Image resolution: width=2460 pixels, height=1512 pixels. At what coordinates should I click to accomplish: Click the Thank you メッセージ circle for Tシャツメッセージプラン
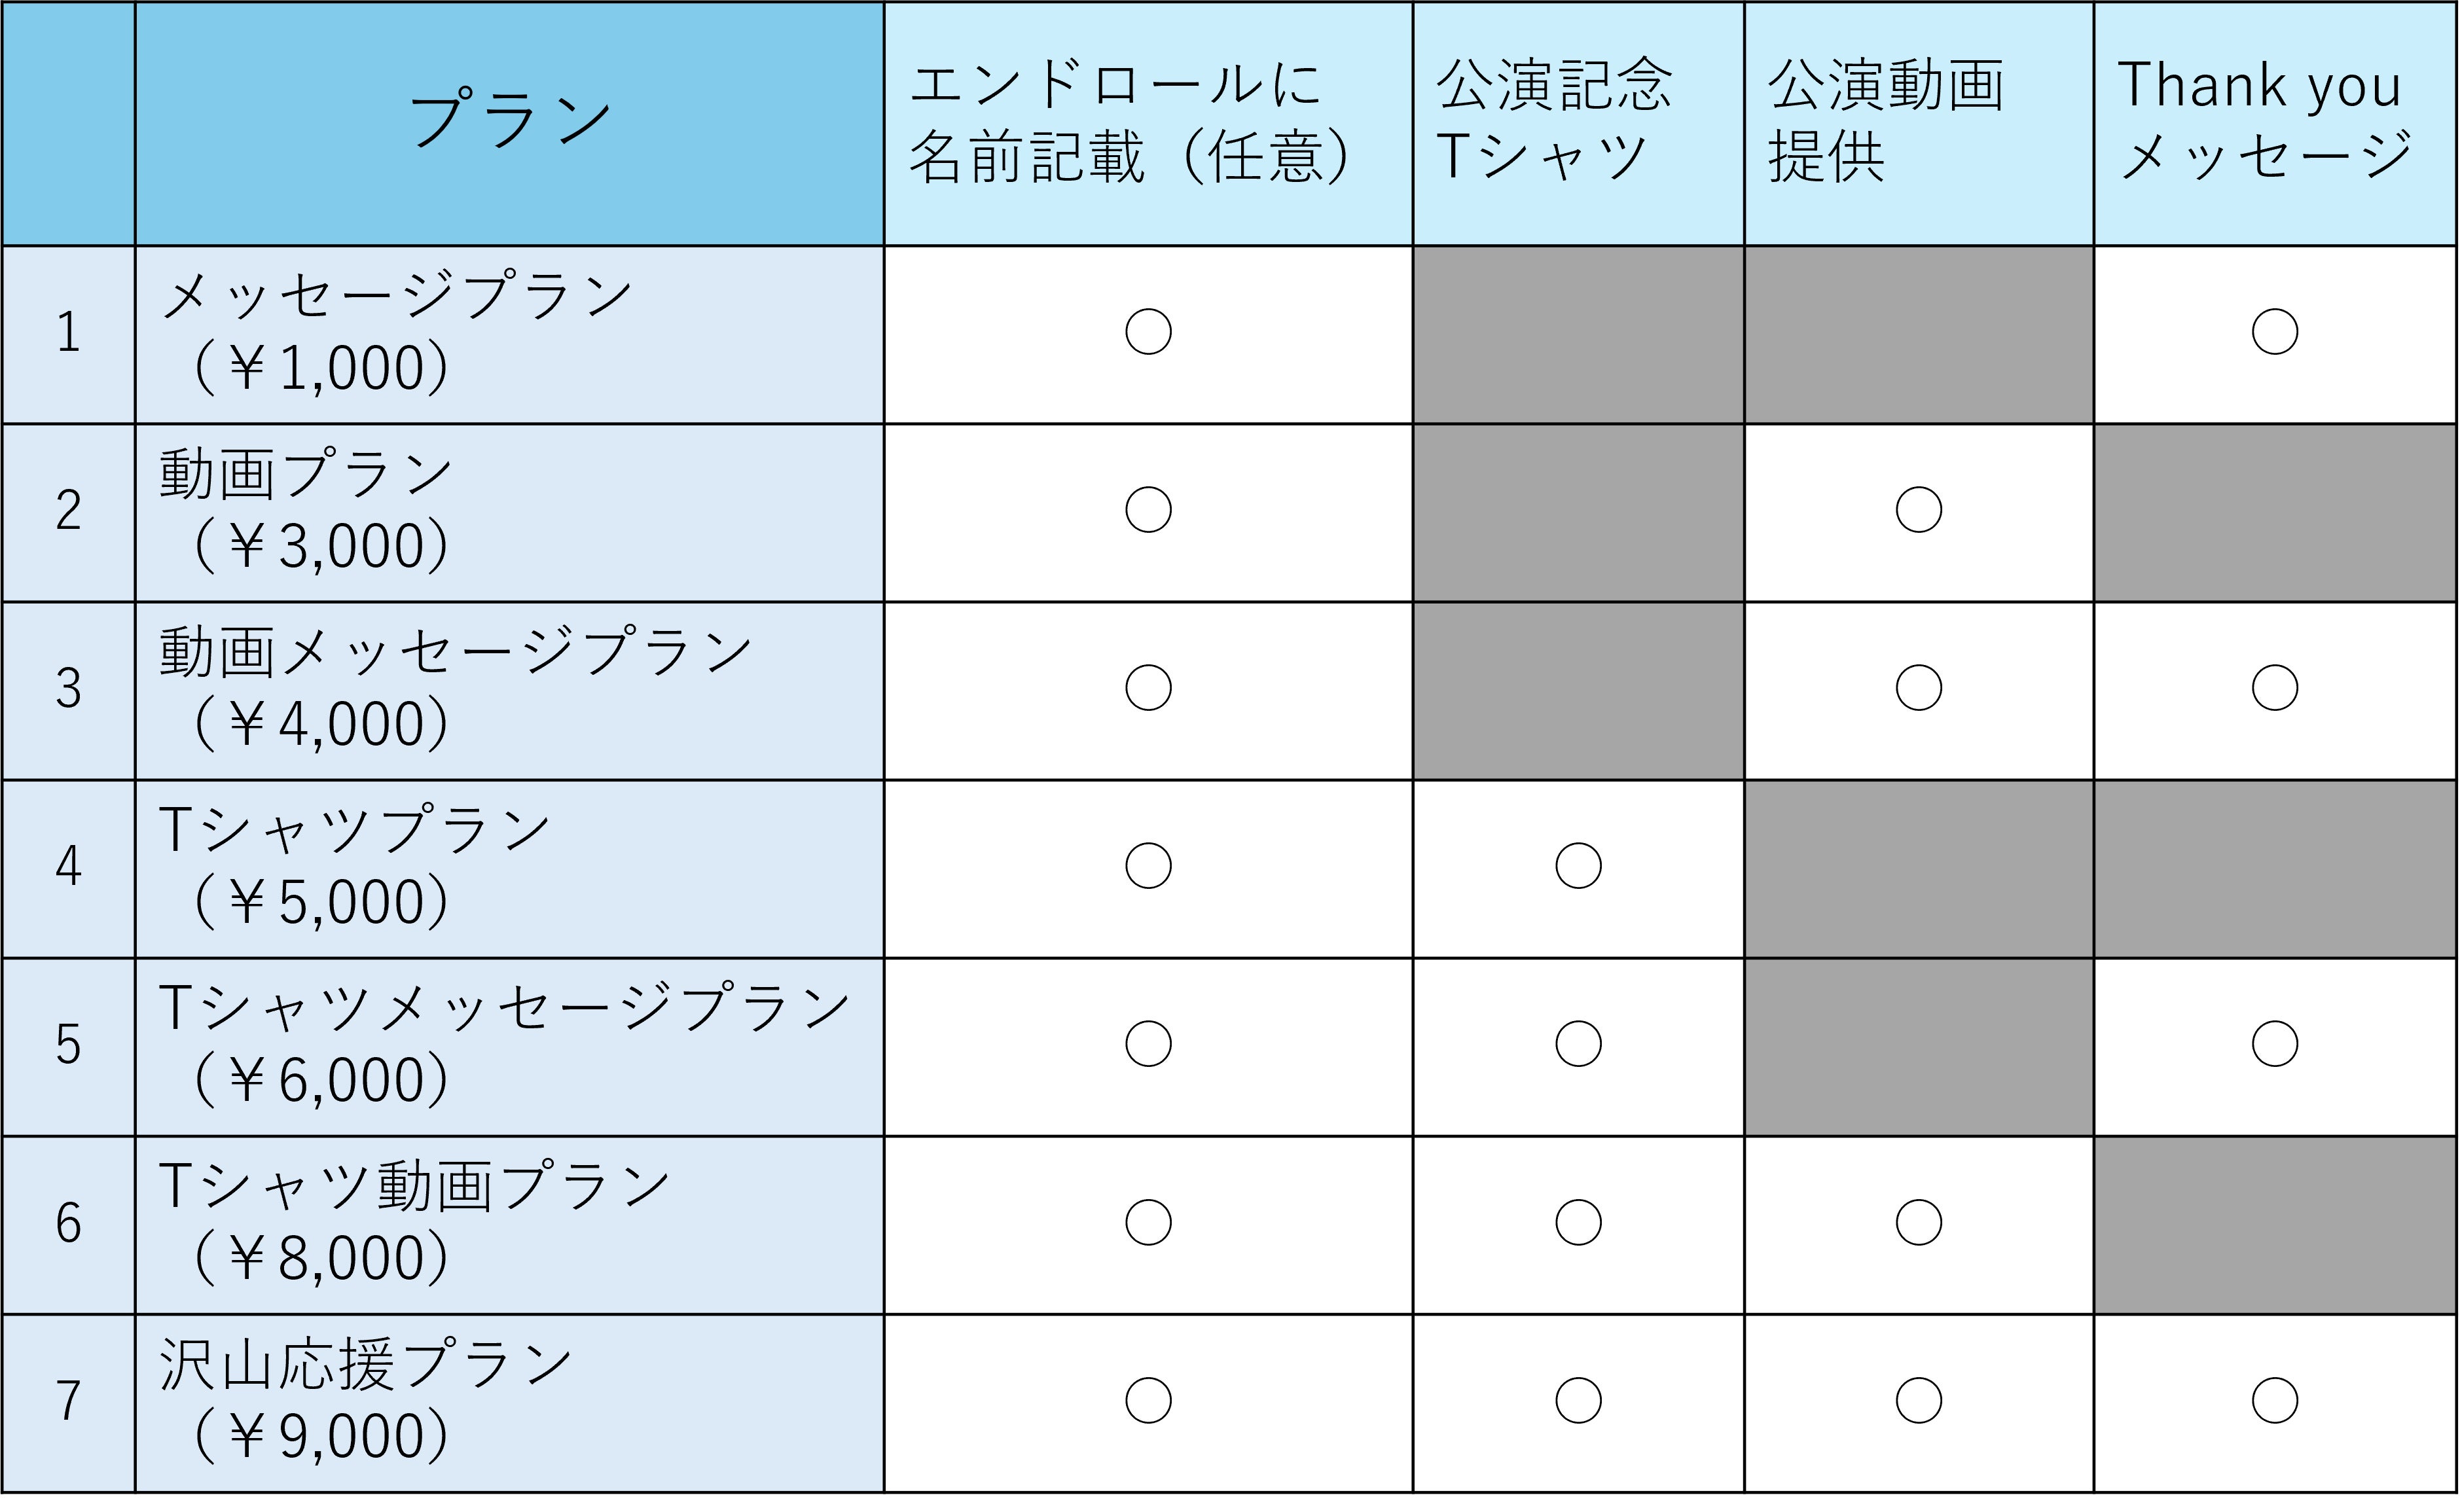pyautogui.click(x=2274, y=1044)
